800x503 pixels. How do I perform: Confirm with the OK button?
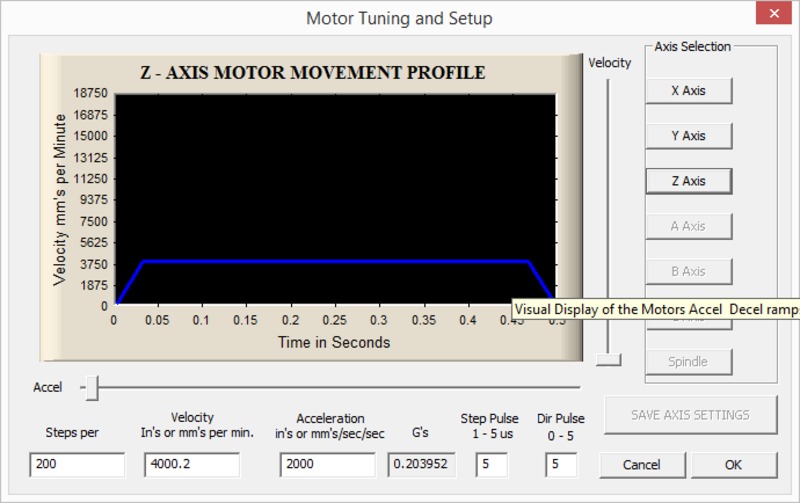tap(733, 465)
